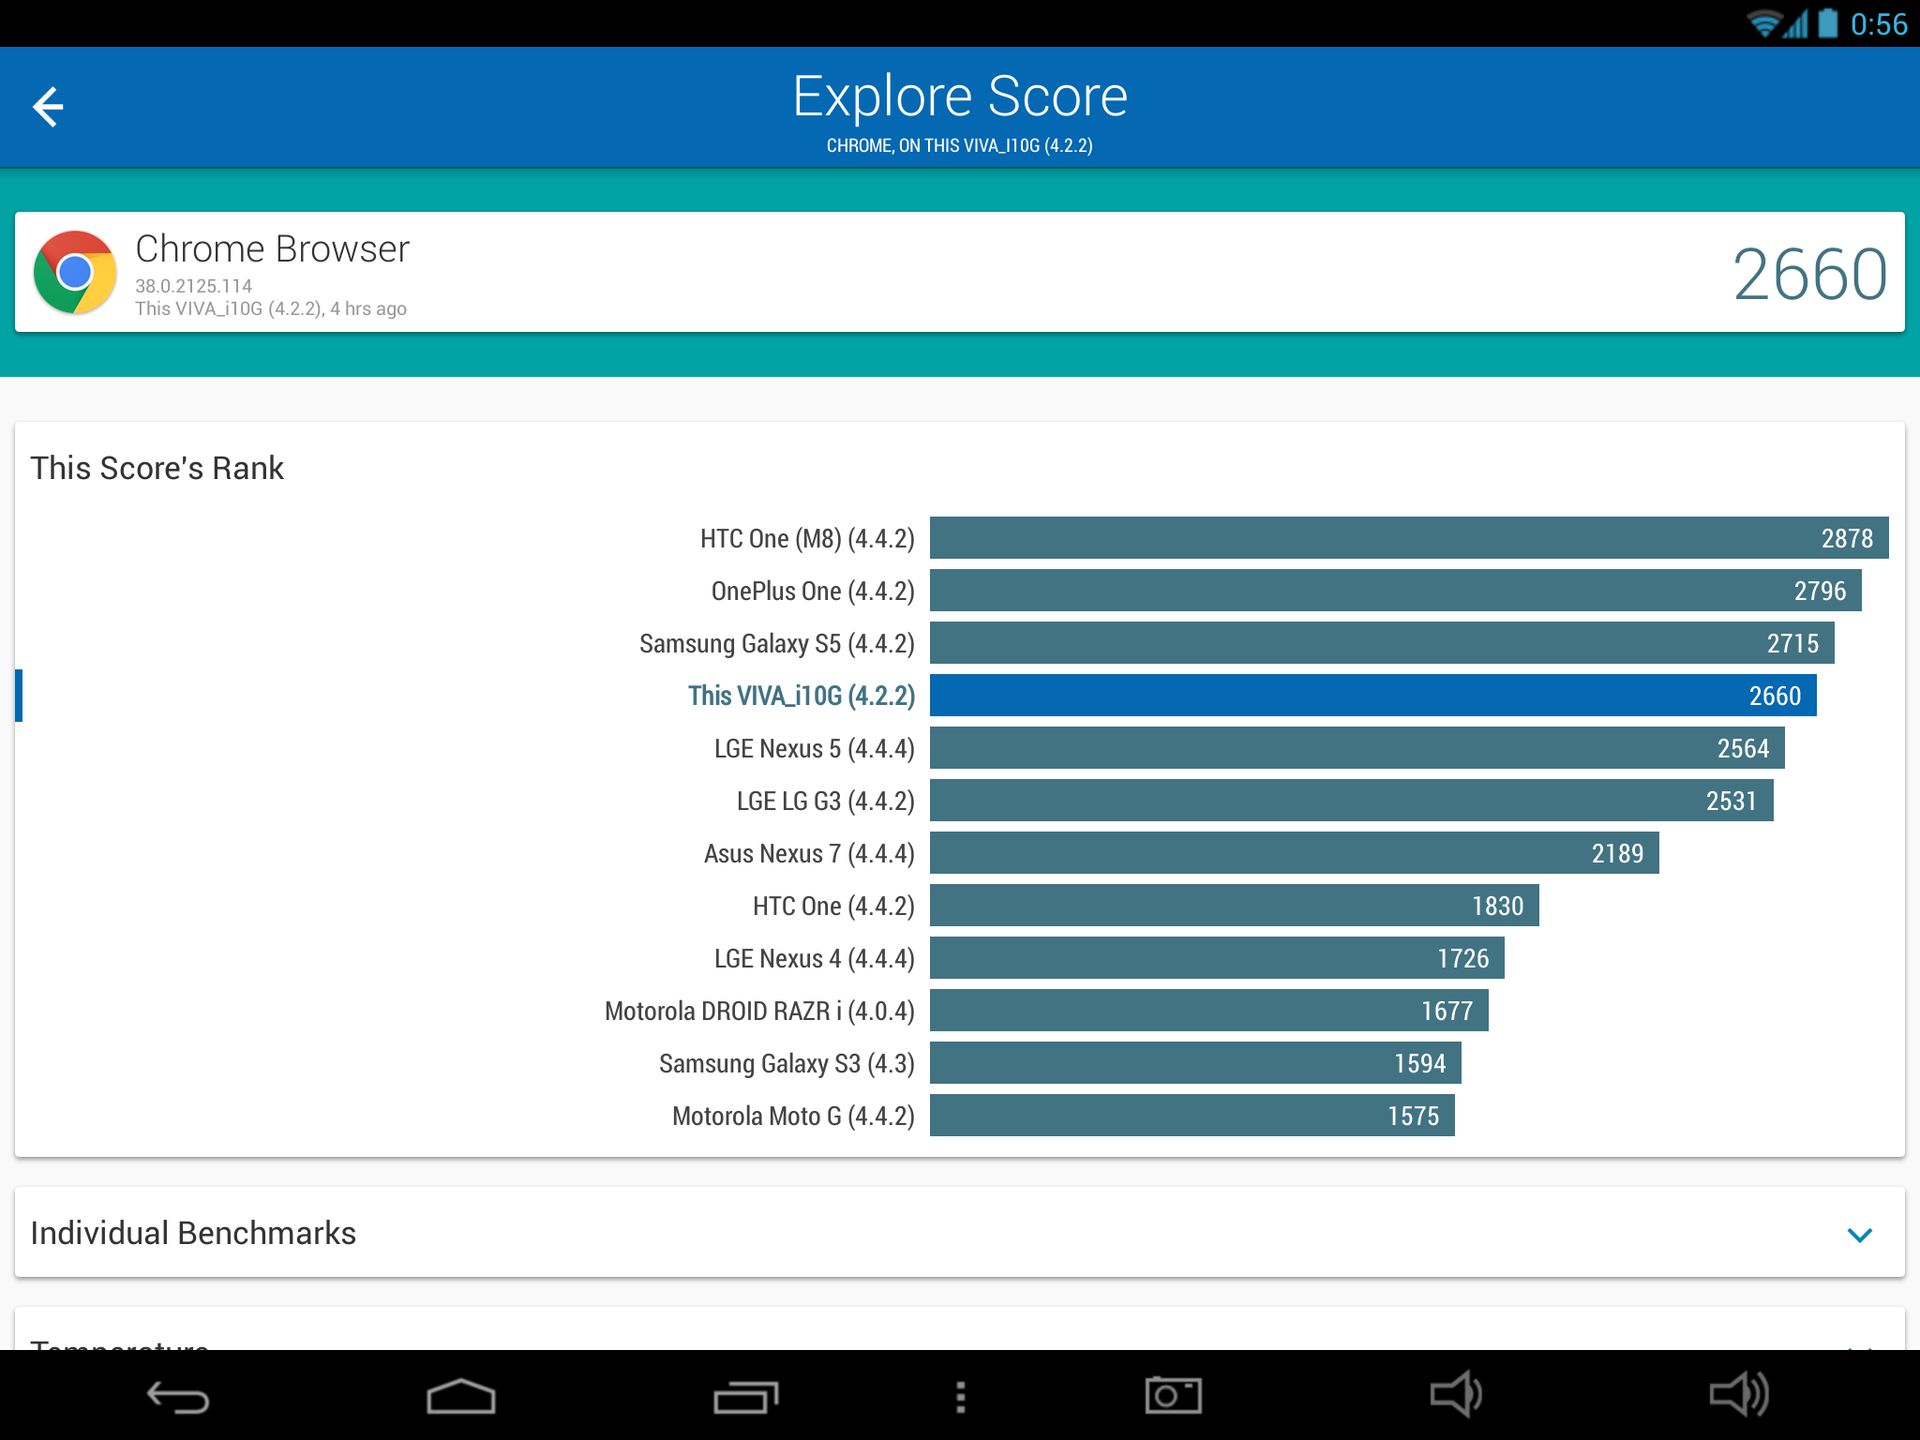The image size is (1920, 1440).
Task: Select the highlighted This VIVA_i10G bar
Action: pos(1372,696)
